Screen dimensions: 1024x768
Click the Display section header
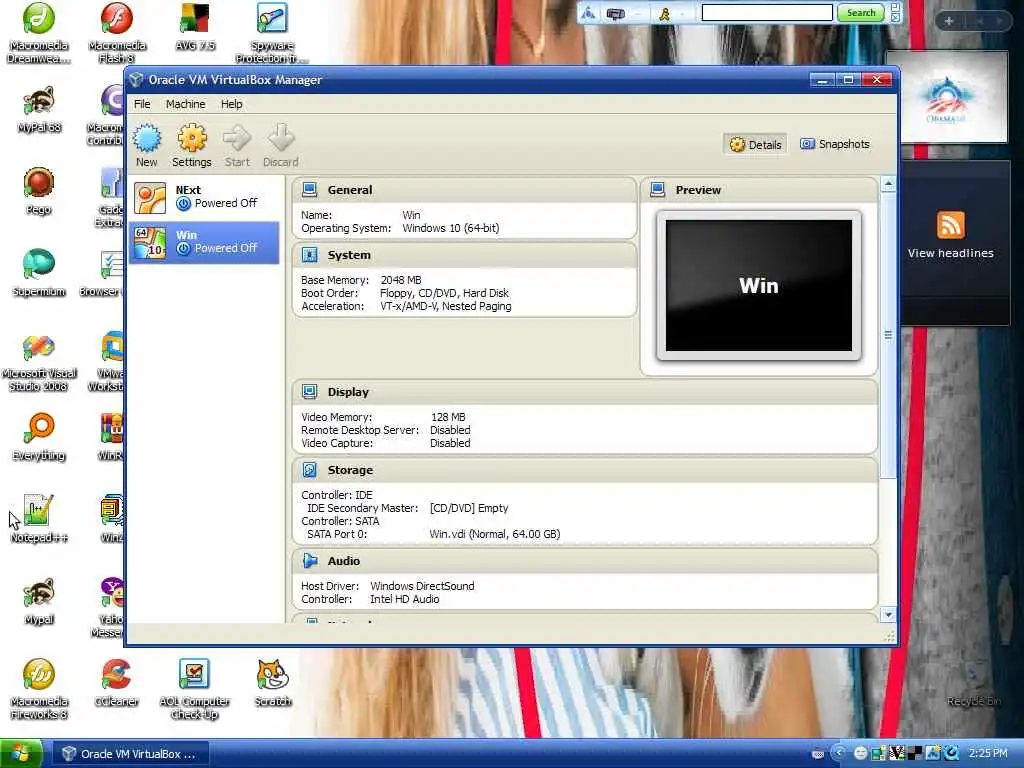(584, 392)
